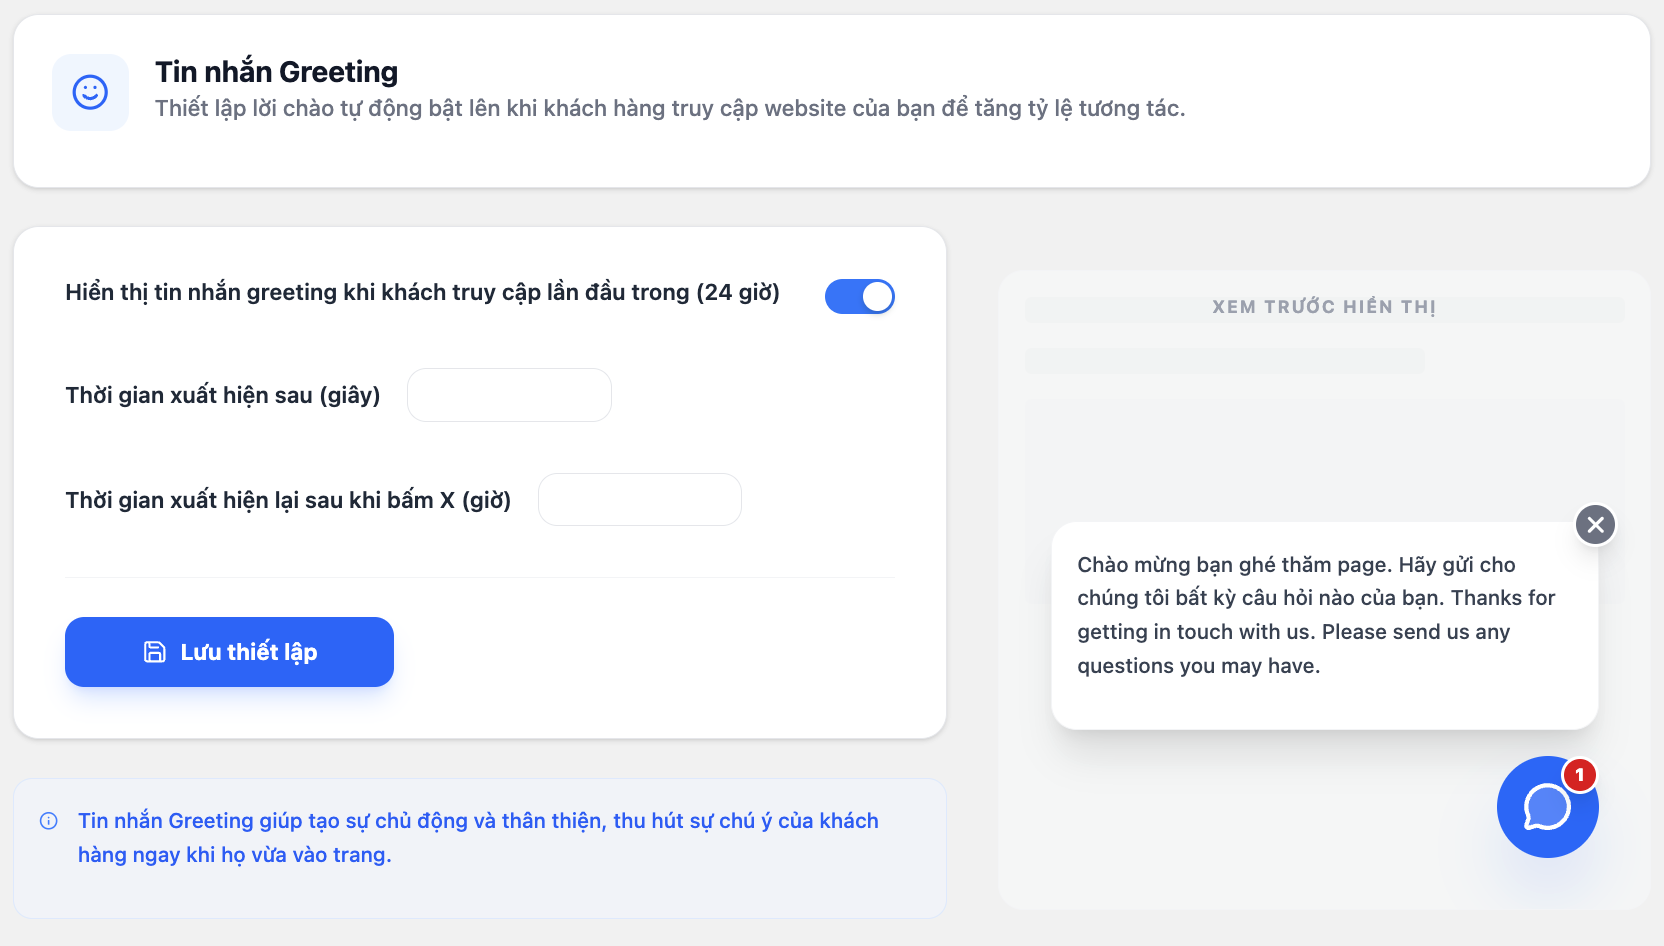This screenshot has height=946, width=1664.
Task: Open the chat bubble launcher icon
Action: click(1546, 808)
